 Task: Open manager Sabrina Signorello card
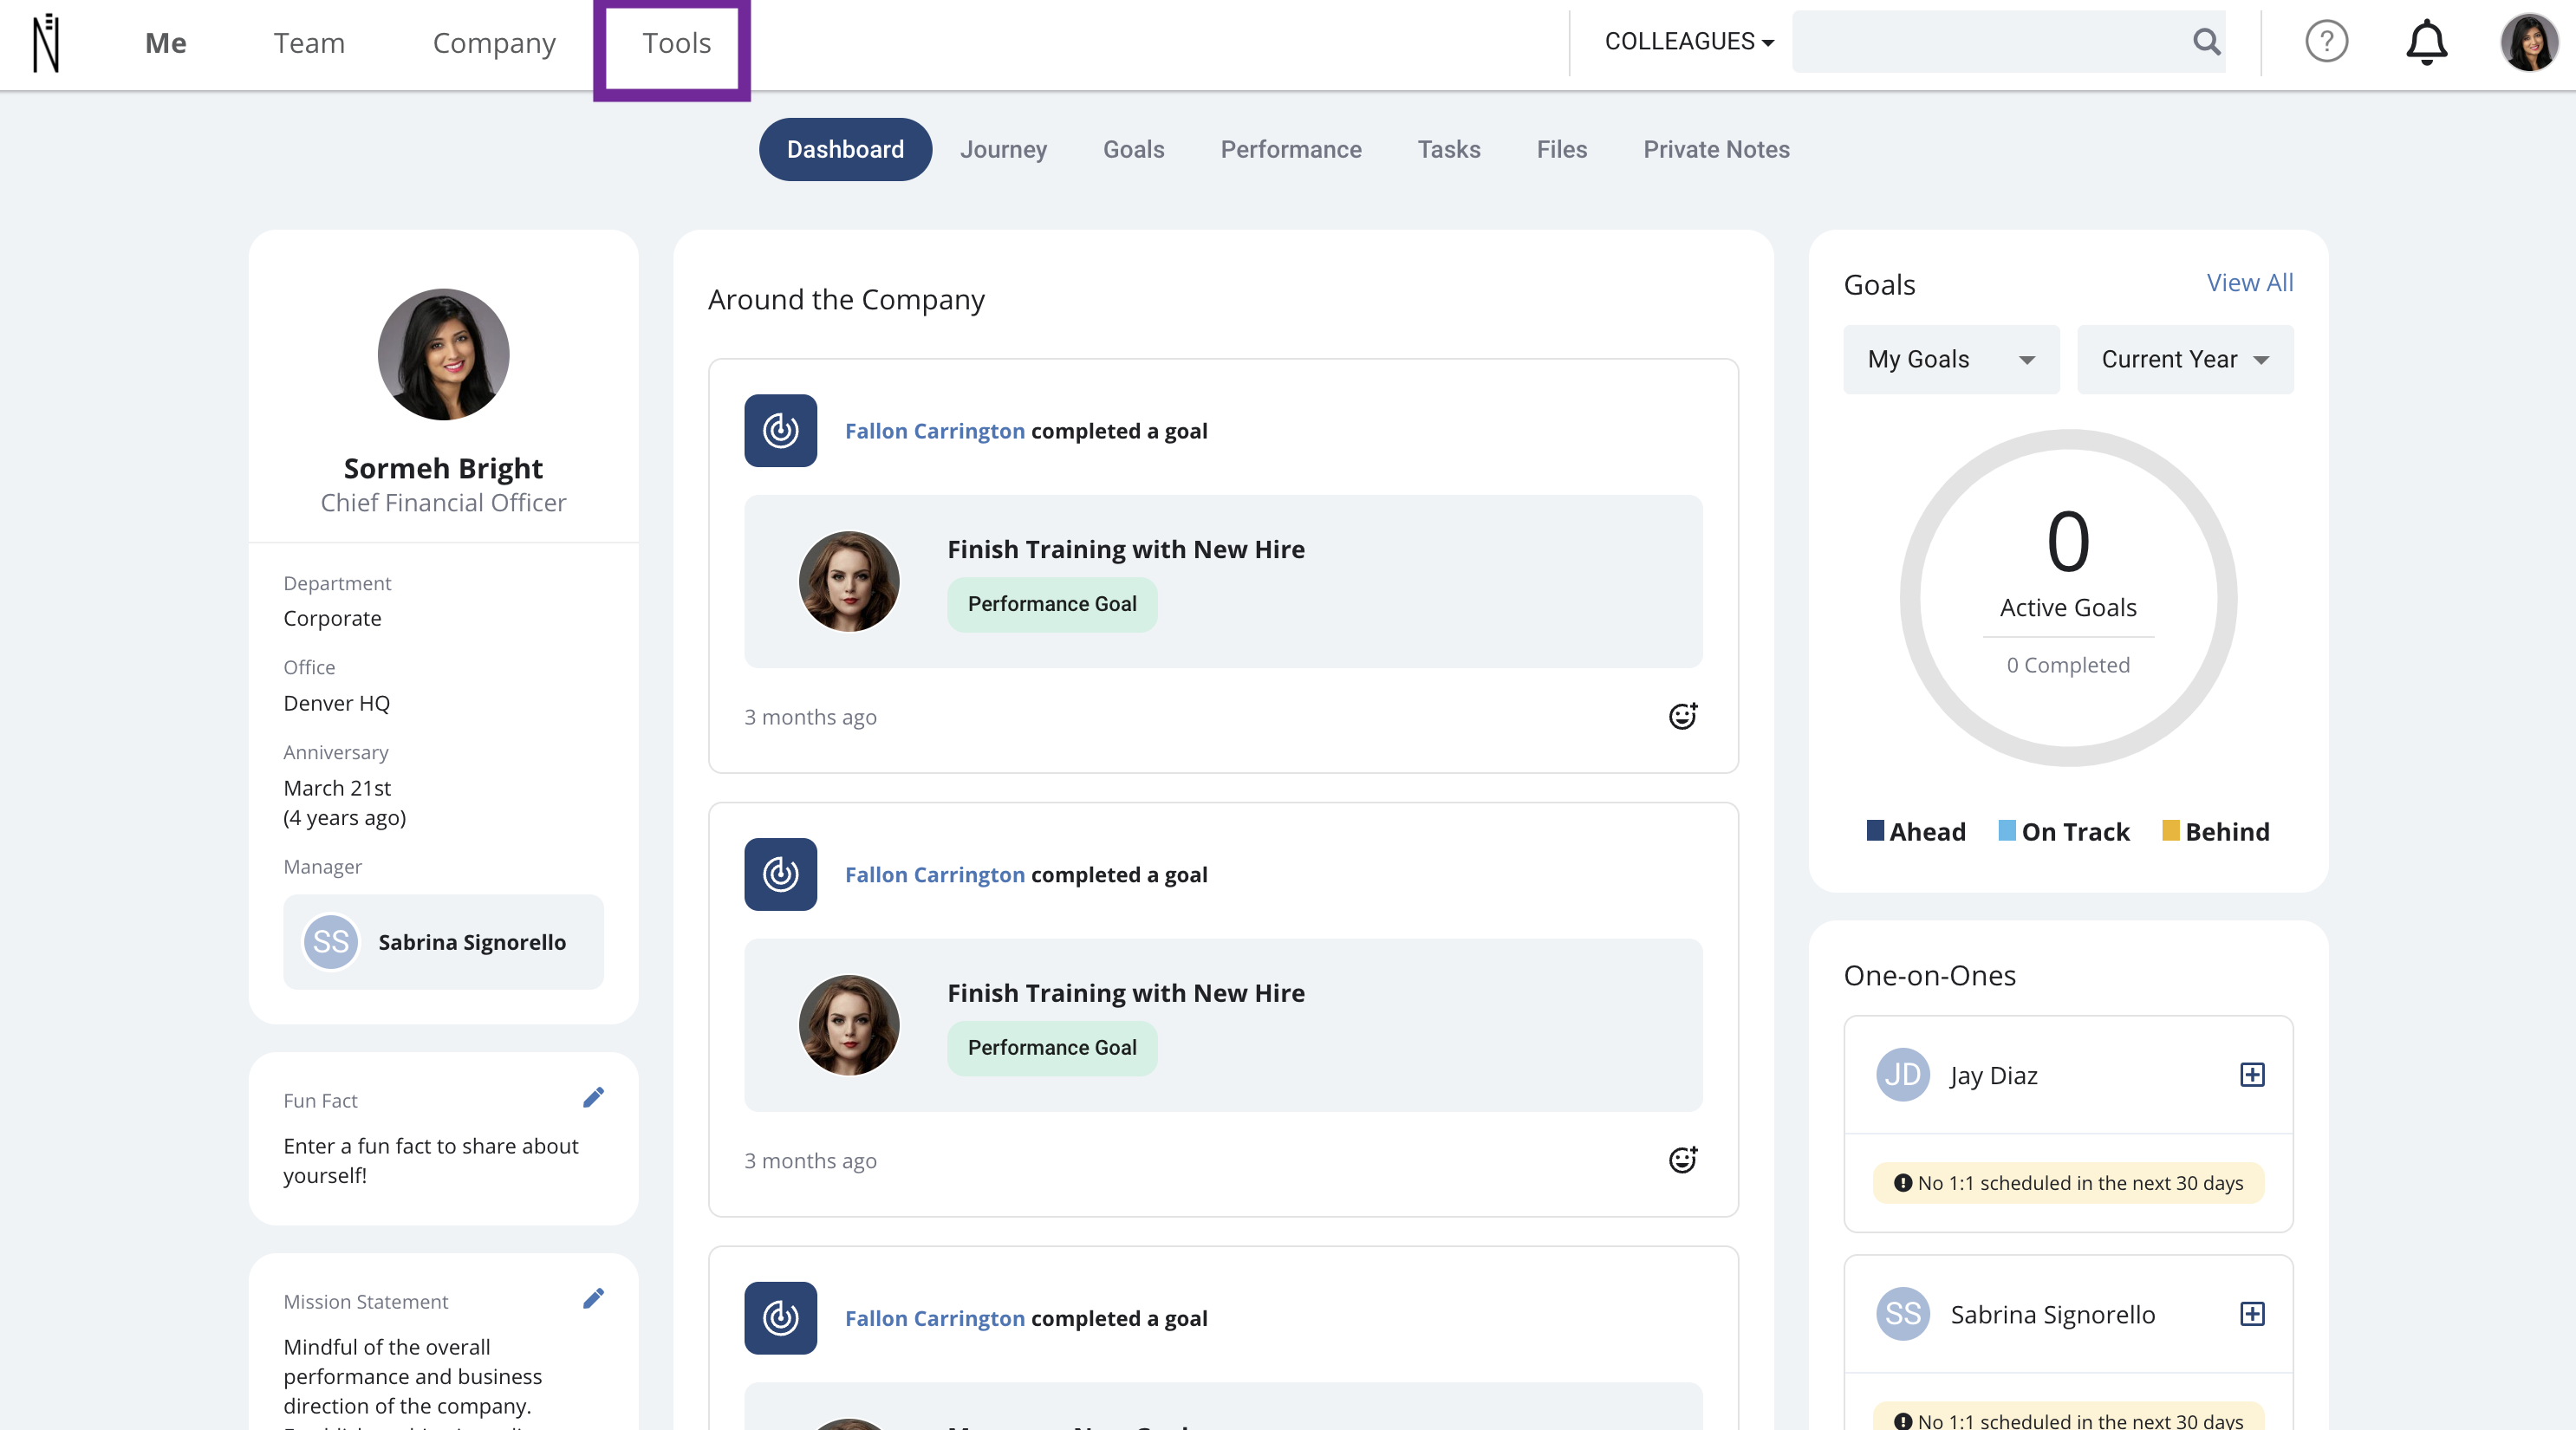(x=443, y=942)
